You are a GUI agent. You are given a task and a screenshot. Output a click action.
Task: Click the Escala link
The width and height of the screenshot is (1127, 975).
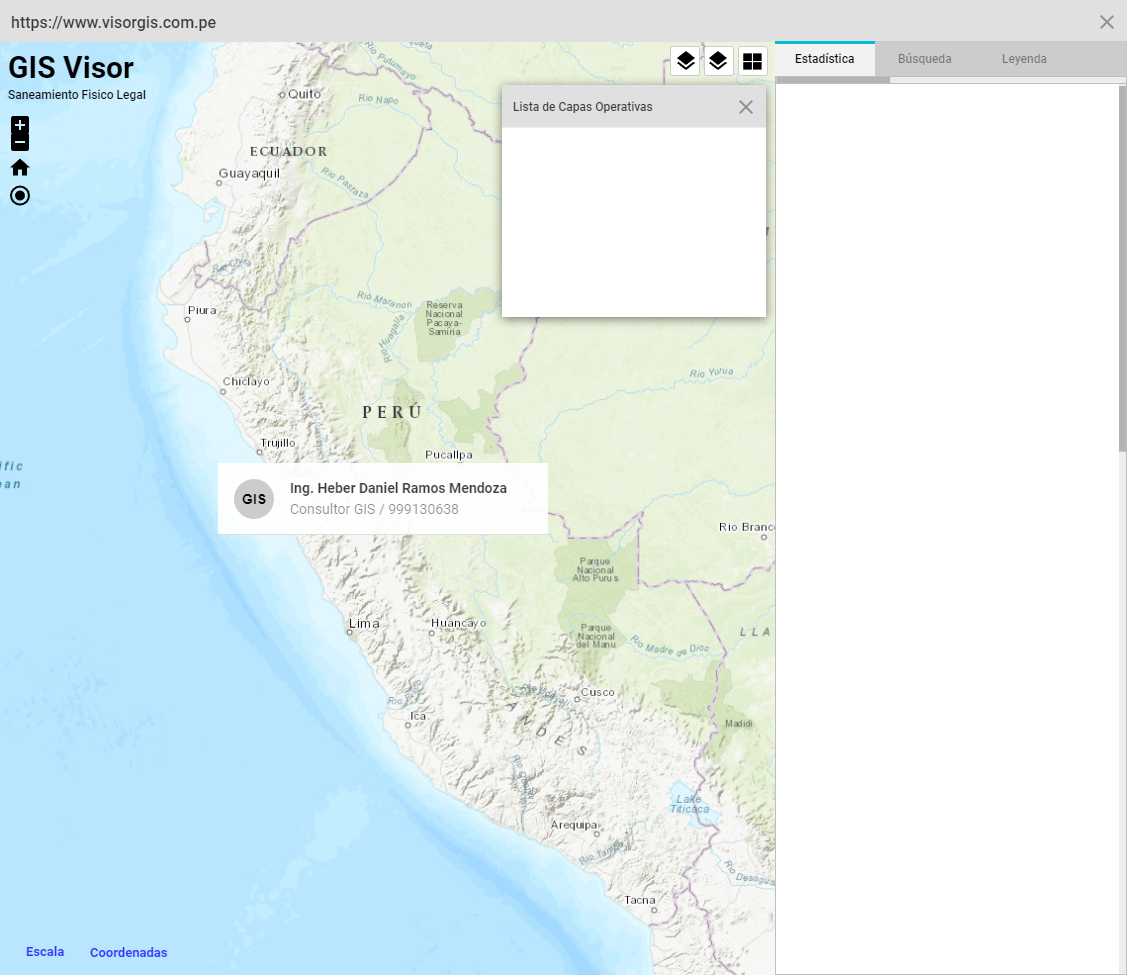[45, 952]
